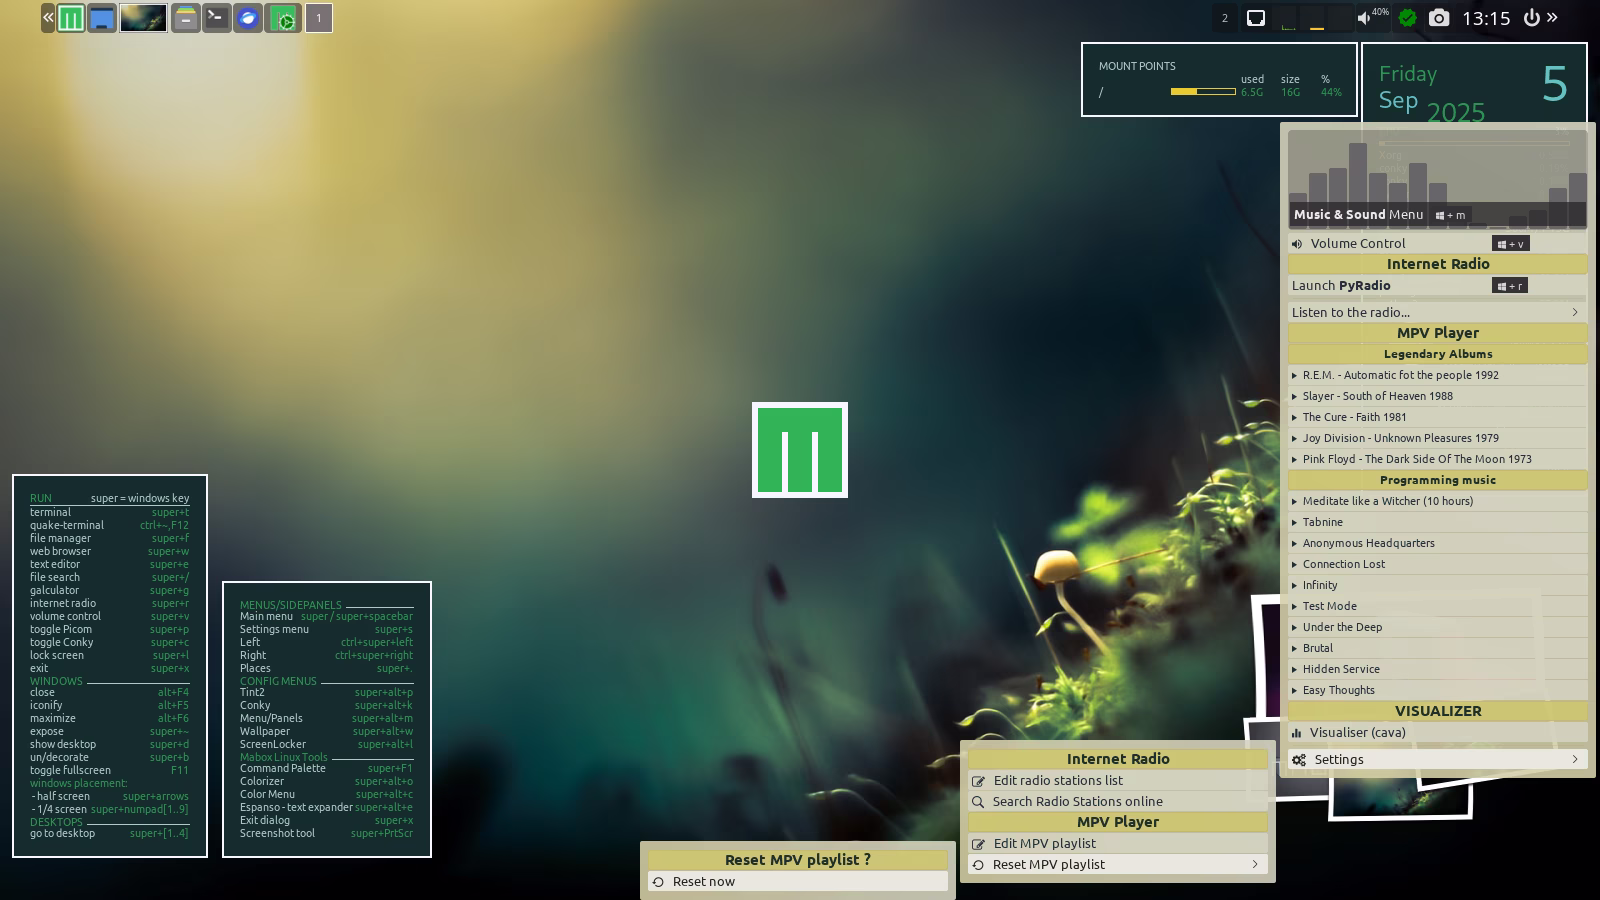Image resolution: width=1600 pixels, height=900 pixels.
Task: Click the show desktop panel icon
Action: pyautogui.click(x=102, y=18)
